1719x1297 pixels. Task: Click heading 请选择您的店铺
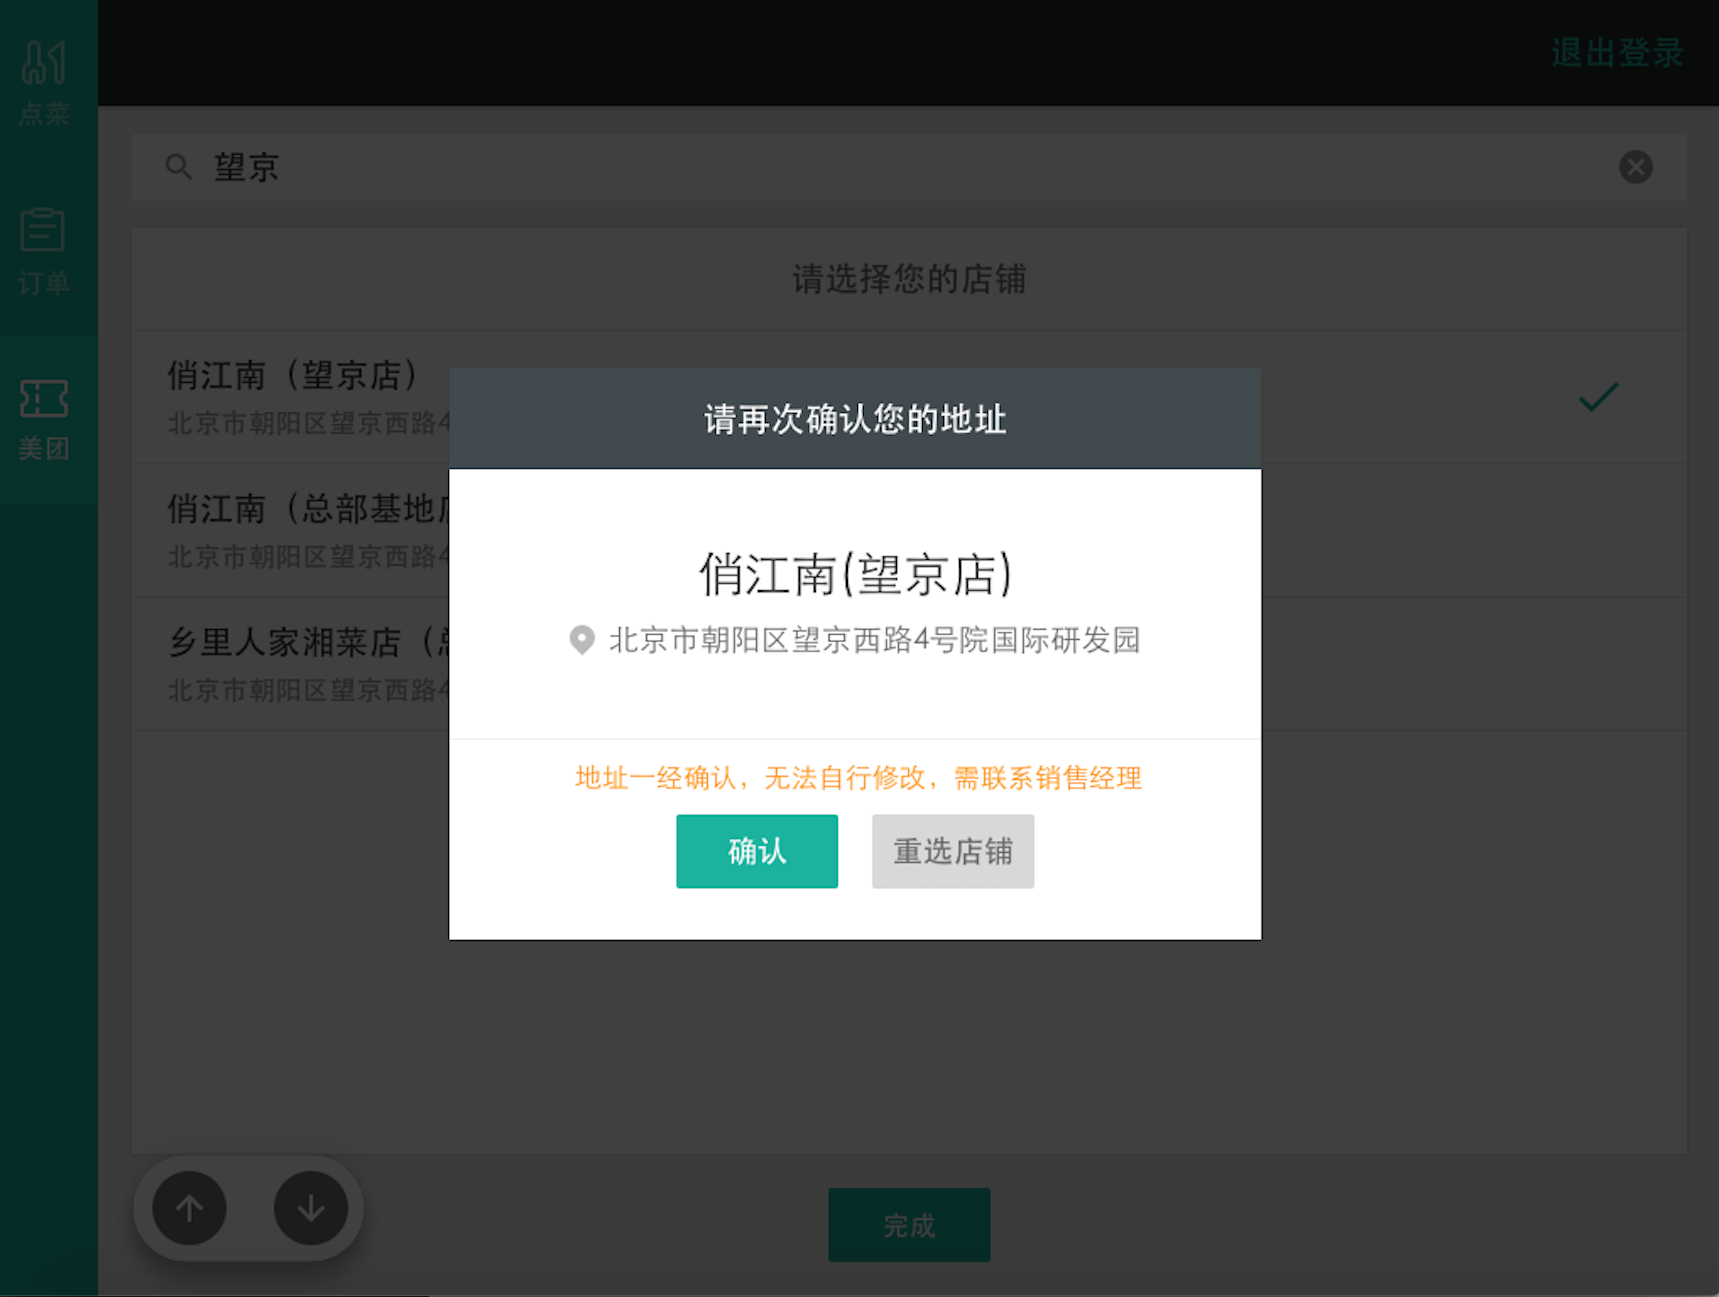click(x=909, y=279)
